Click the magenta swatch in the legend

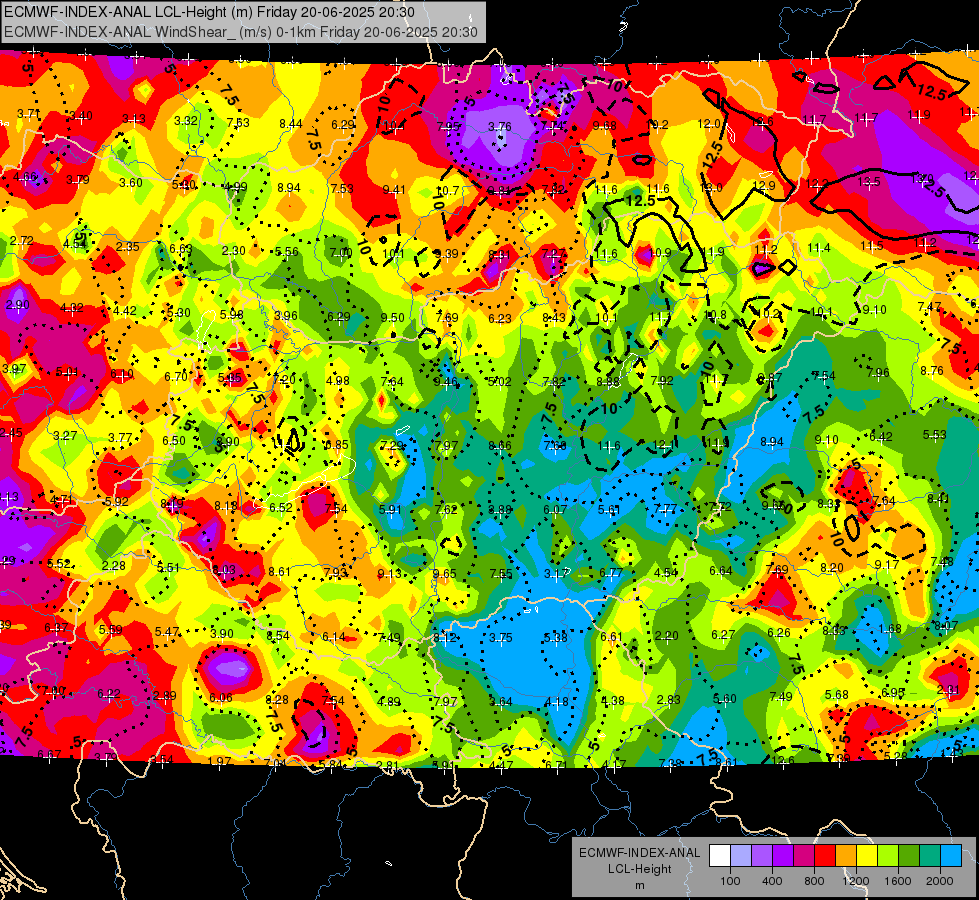click(x=804, y=856)
